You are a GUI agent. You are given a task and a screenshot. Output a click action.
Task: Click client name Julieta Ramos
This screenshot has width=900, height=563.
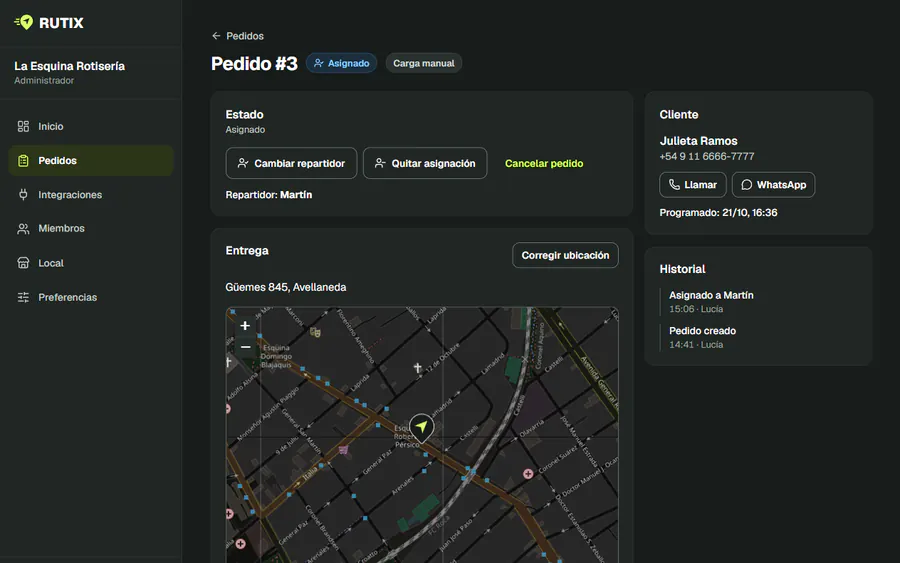pos(699,141)
